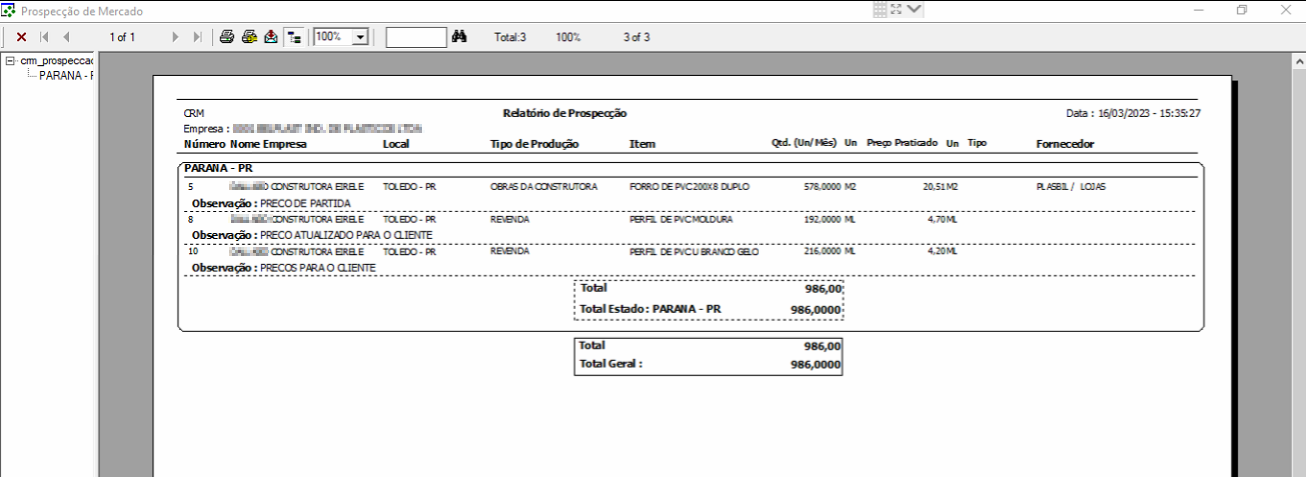Toggle the group tree panel
The height and width of the screenshot is (477, 1306).
[294, 37]
